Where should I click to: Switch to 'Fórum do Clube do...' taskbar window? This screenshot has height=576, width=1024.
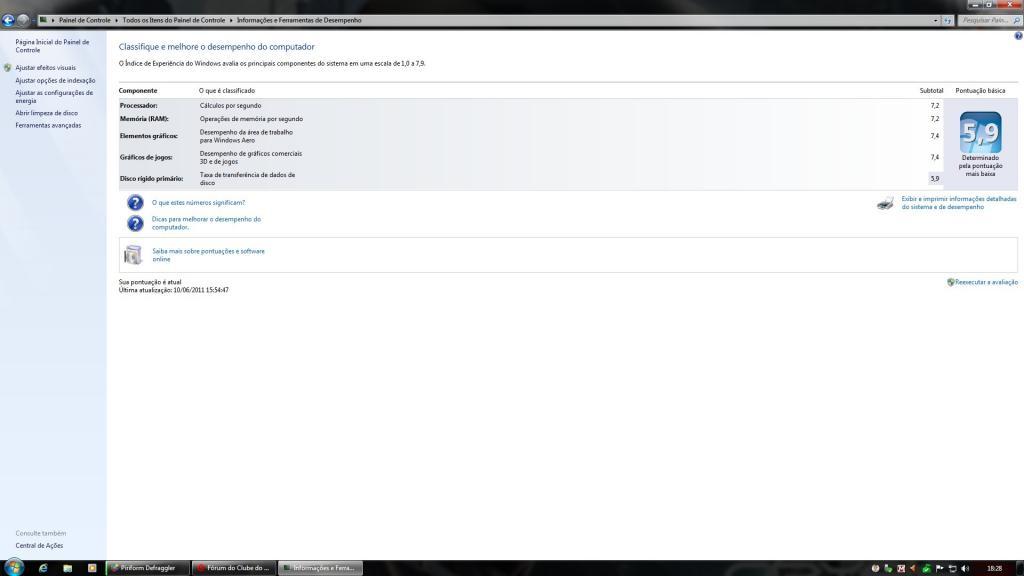tap(234, 568)
